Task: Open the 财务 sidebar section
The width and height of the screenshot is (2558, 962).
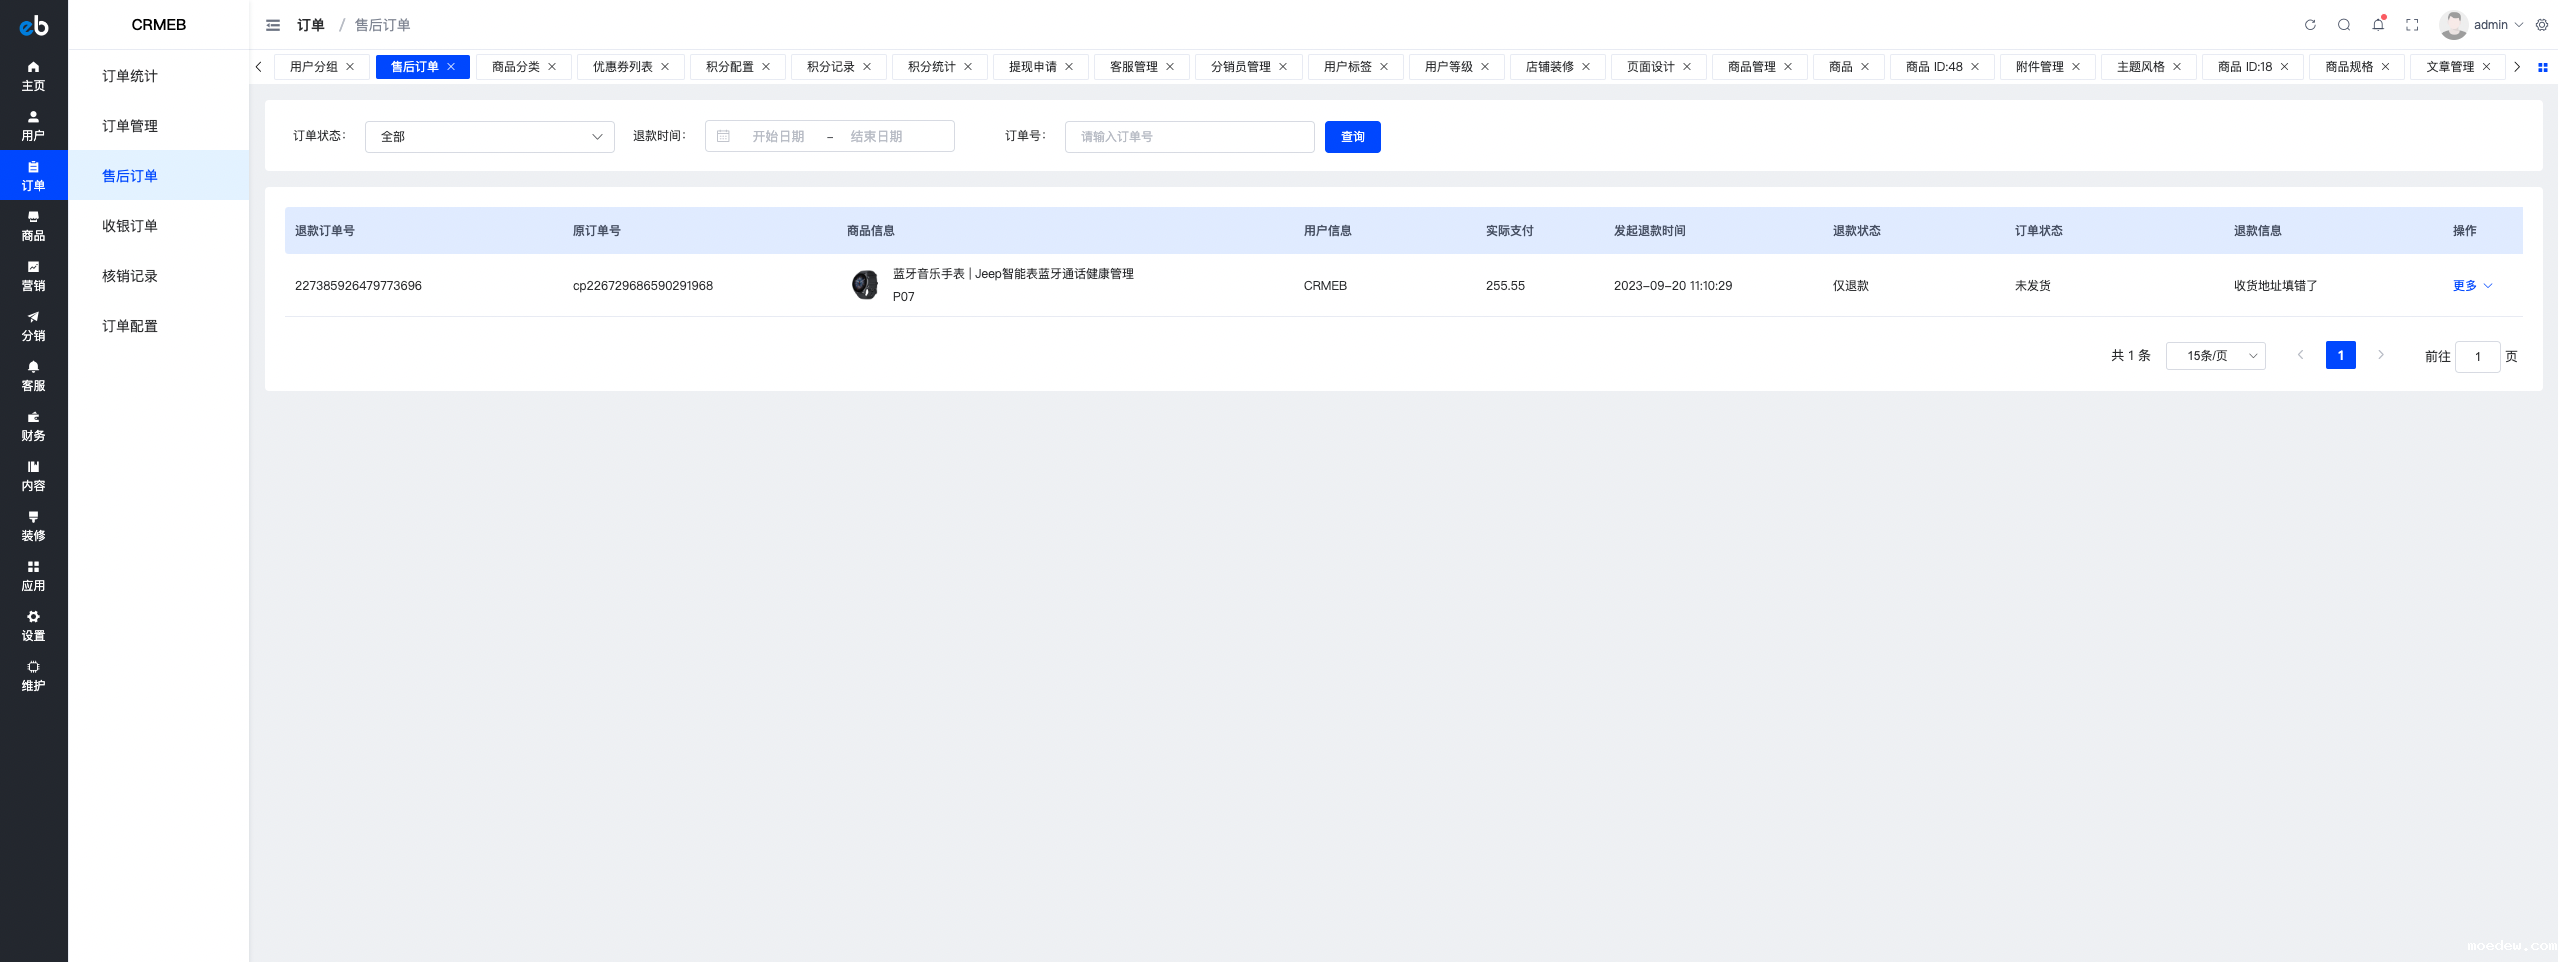Action: [x=33, y=426]
